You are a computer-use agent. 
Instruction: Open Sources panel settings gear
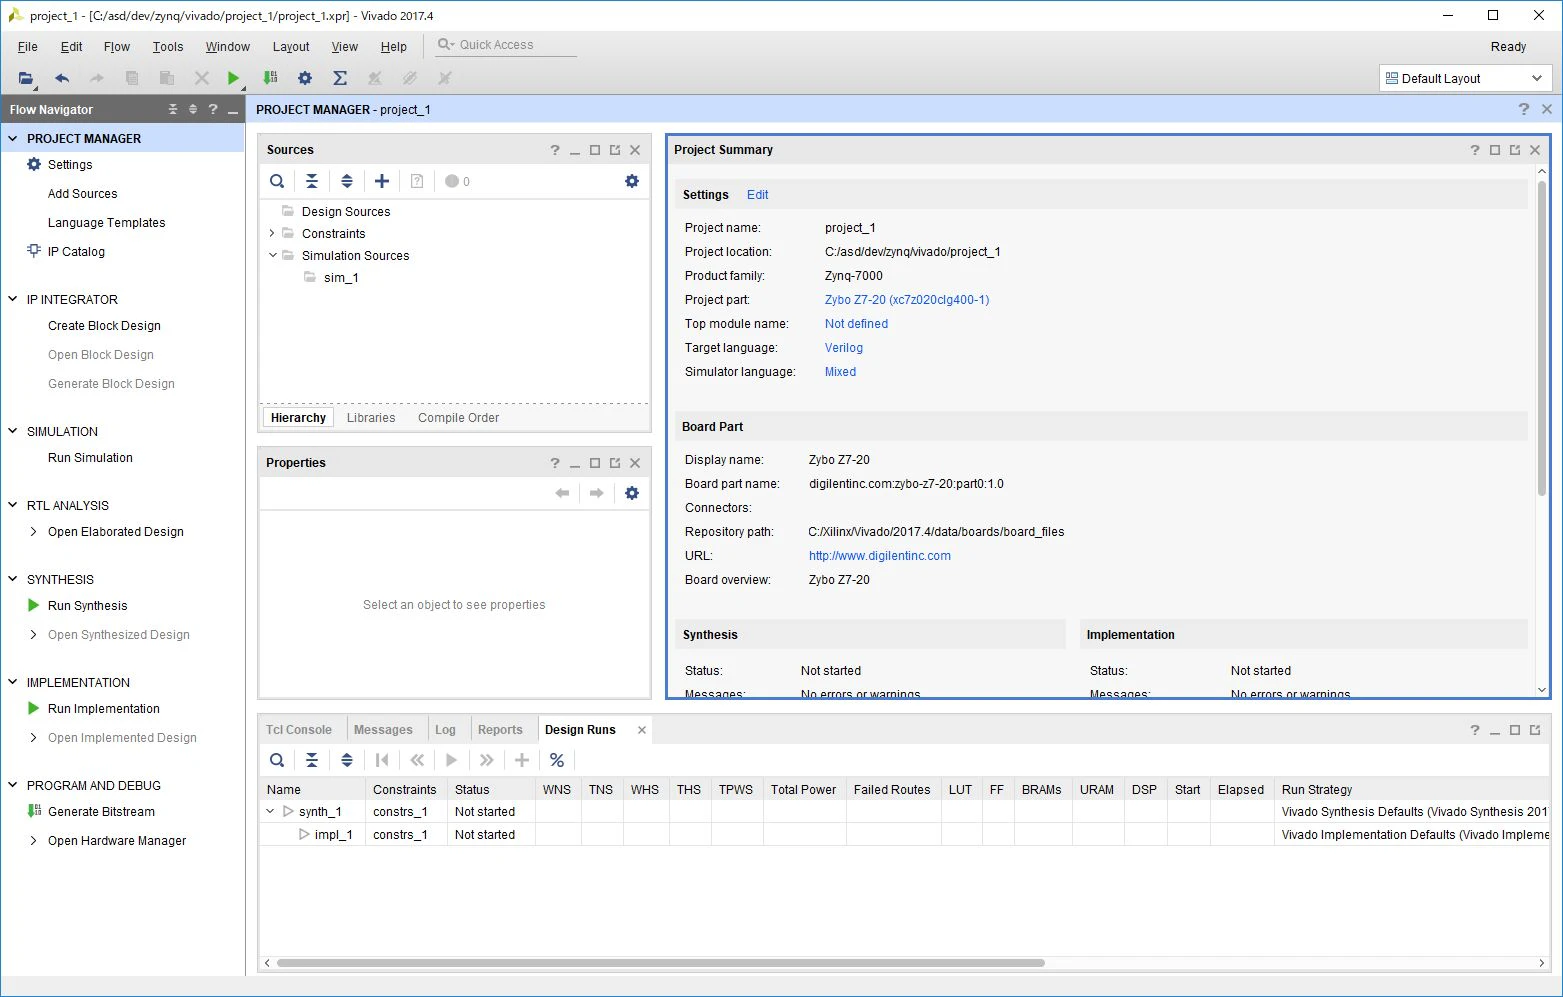[x=632, y=181]
